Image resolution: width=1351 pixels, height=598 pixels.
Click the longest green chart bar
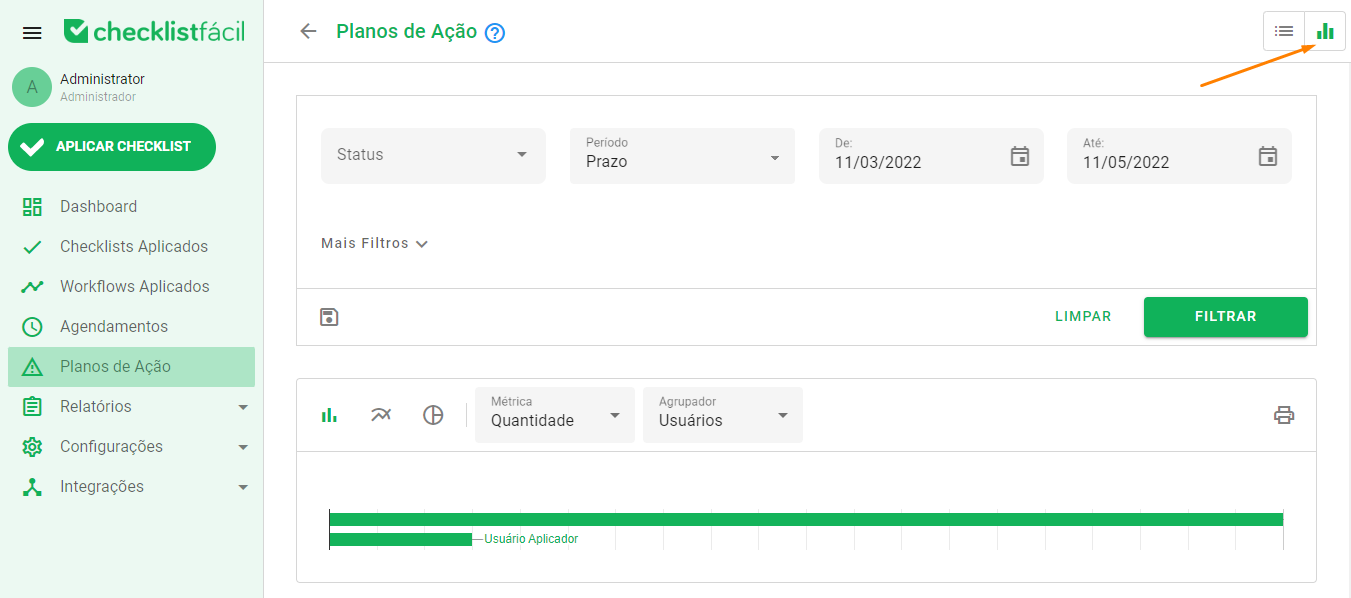[x=806, y=519]
